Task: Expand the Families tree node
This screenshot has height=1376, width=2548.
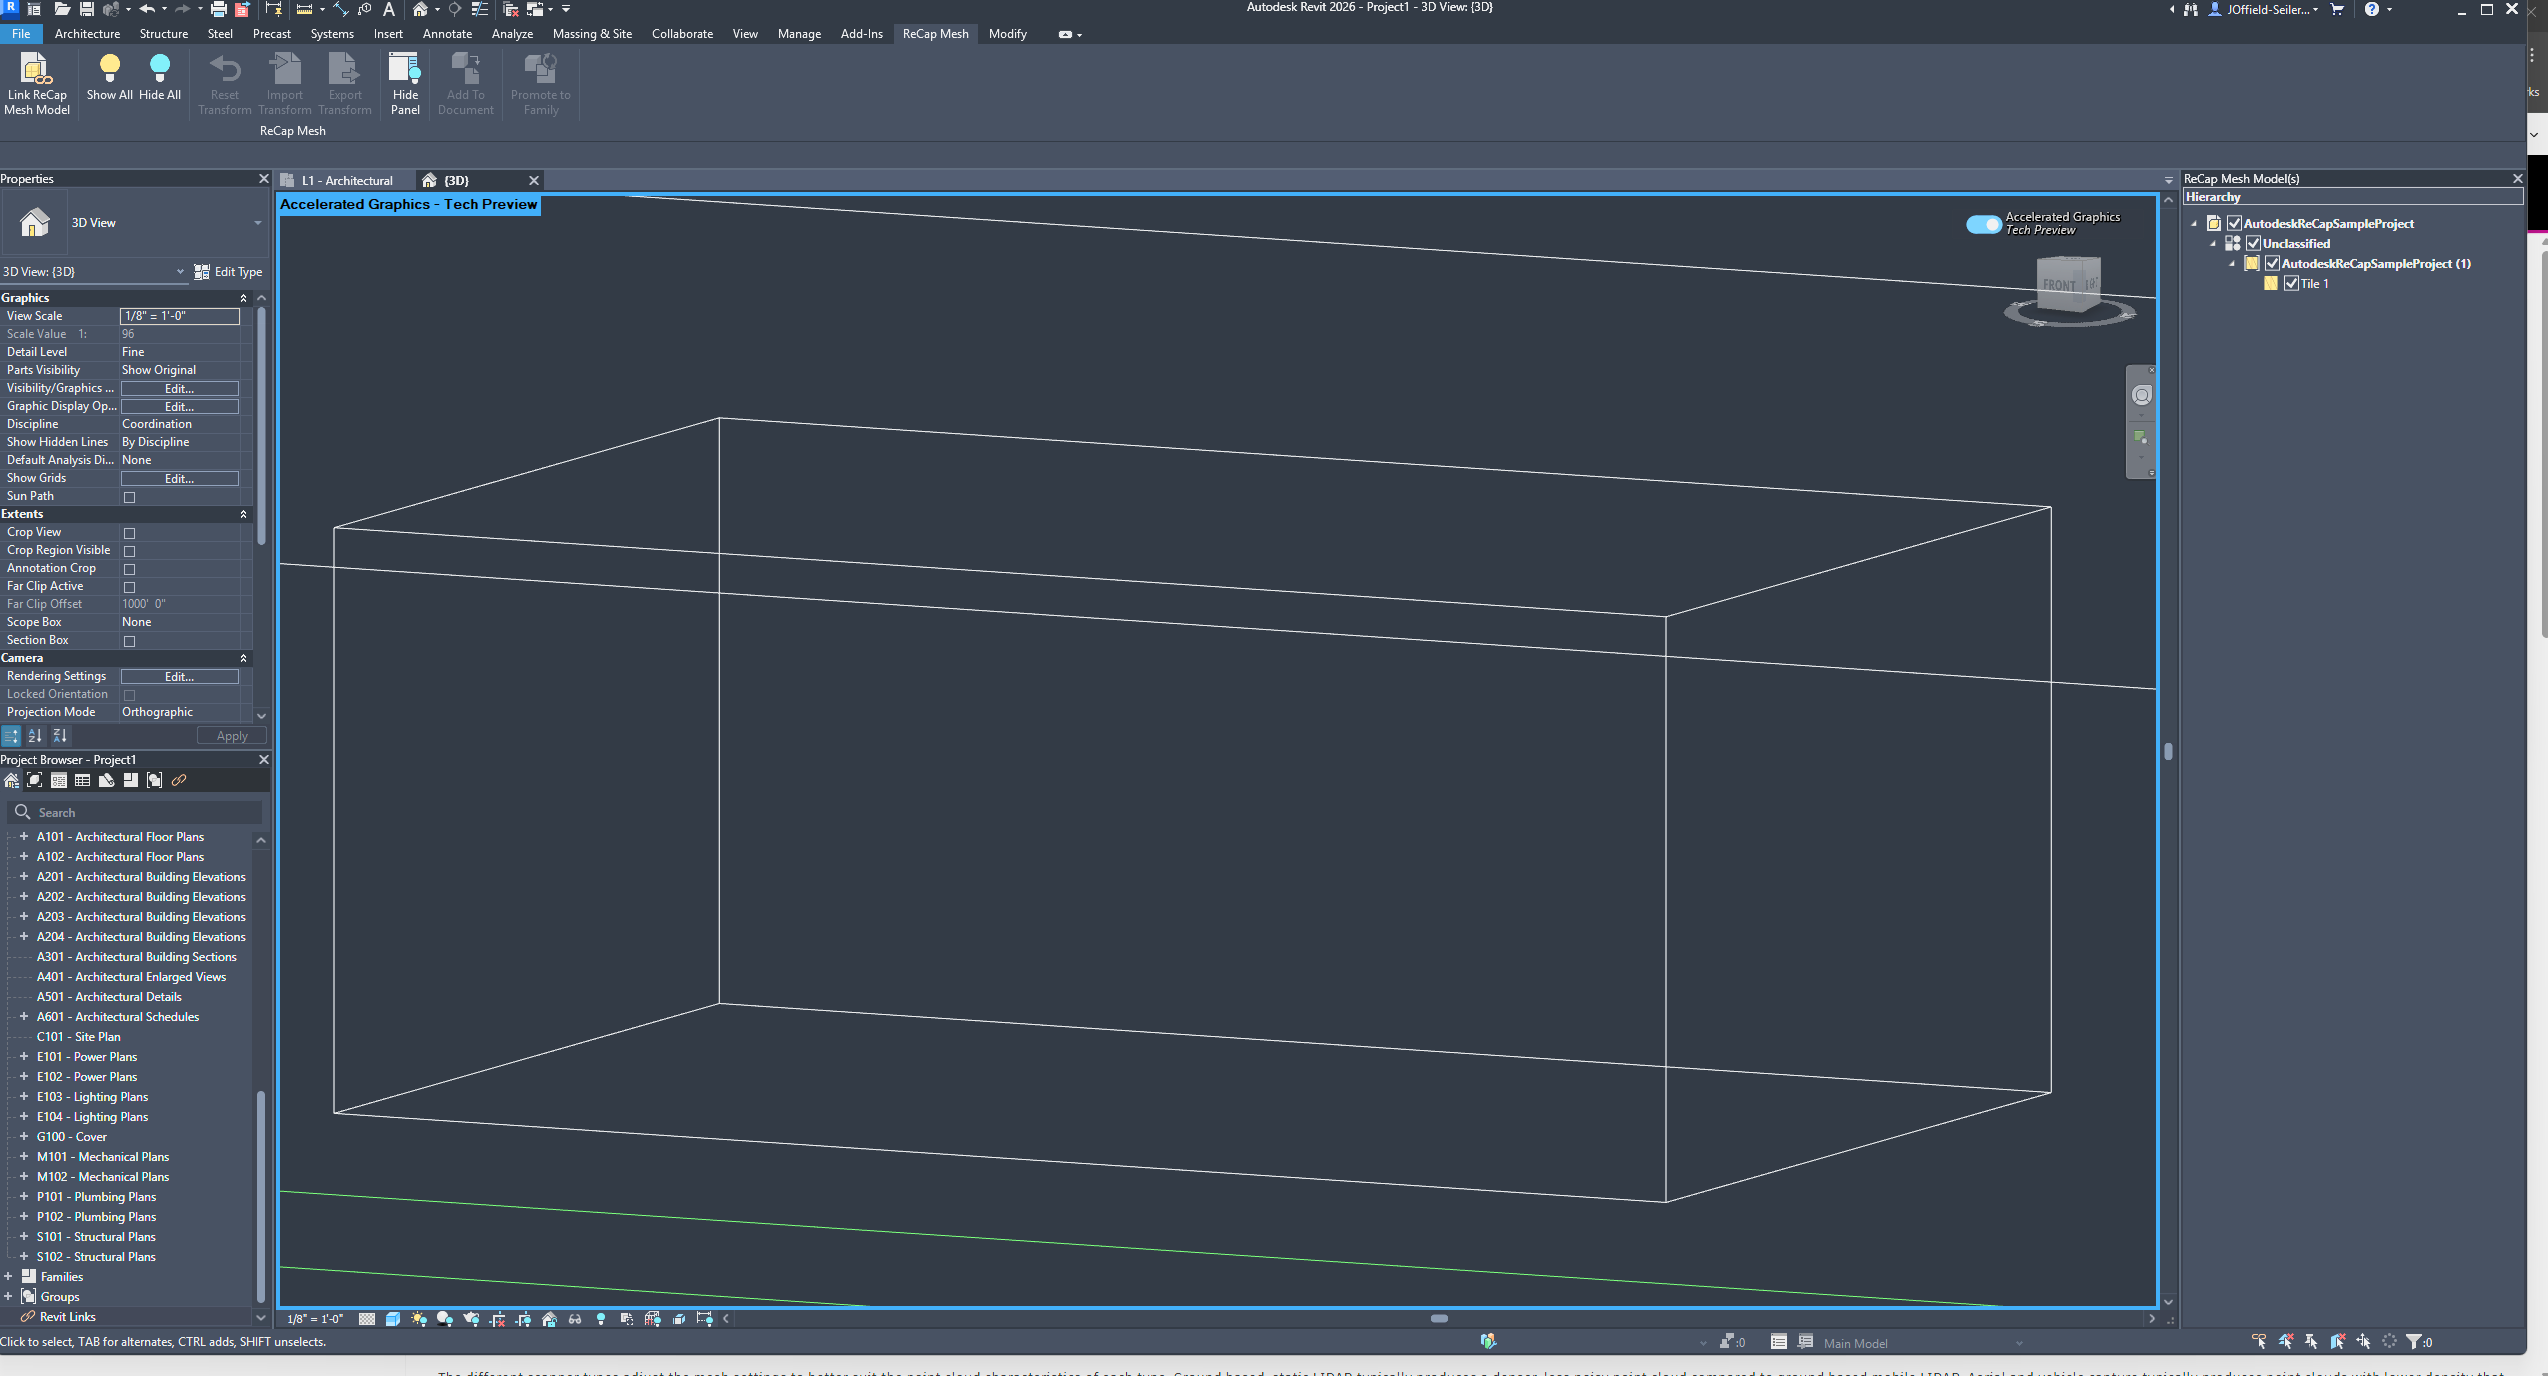Action: click(x=8, y=1276)
